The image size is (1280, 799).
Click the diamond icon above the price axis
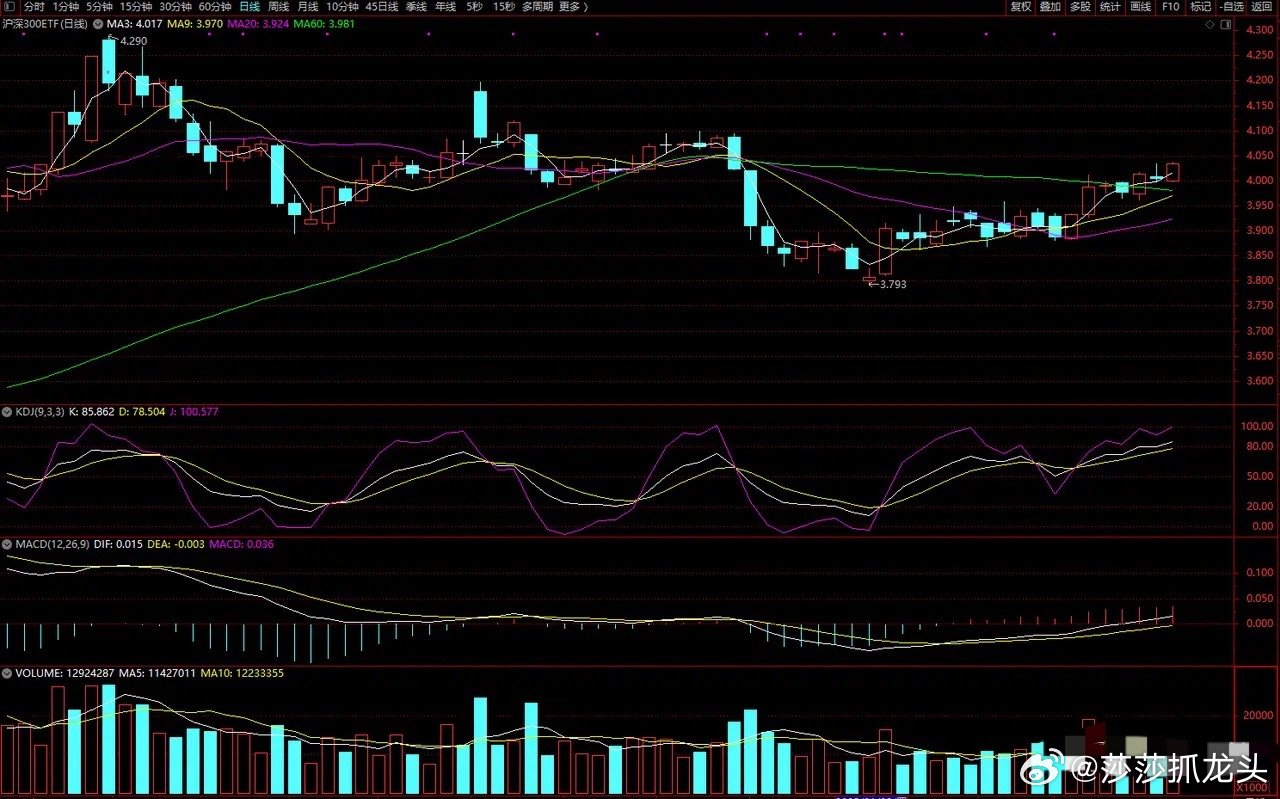pyautogui.click(x=1210, y=22)
